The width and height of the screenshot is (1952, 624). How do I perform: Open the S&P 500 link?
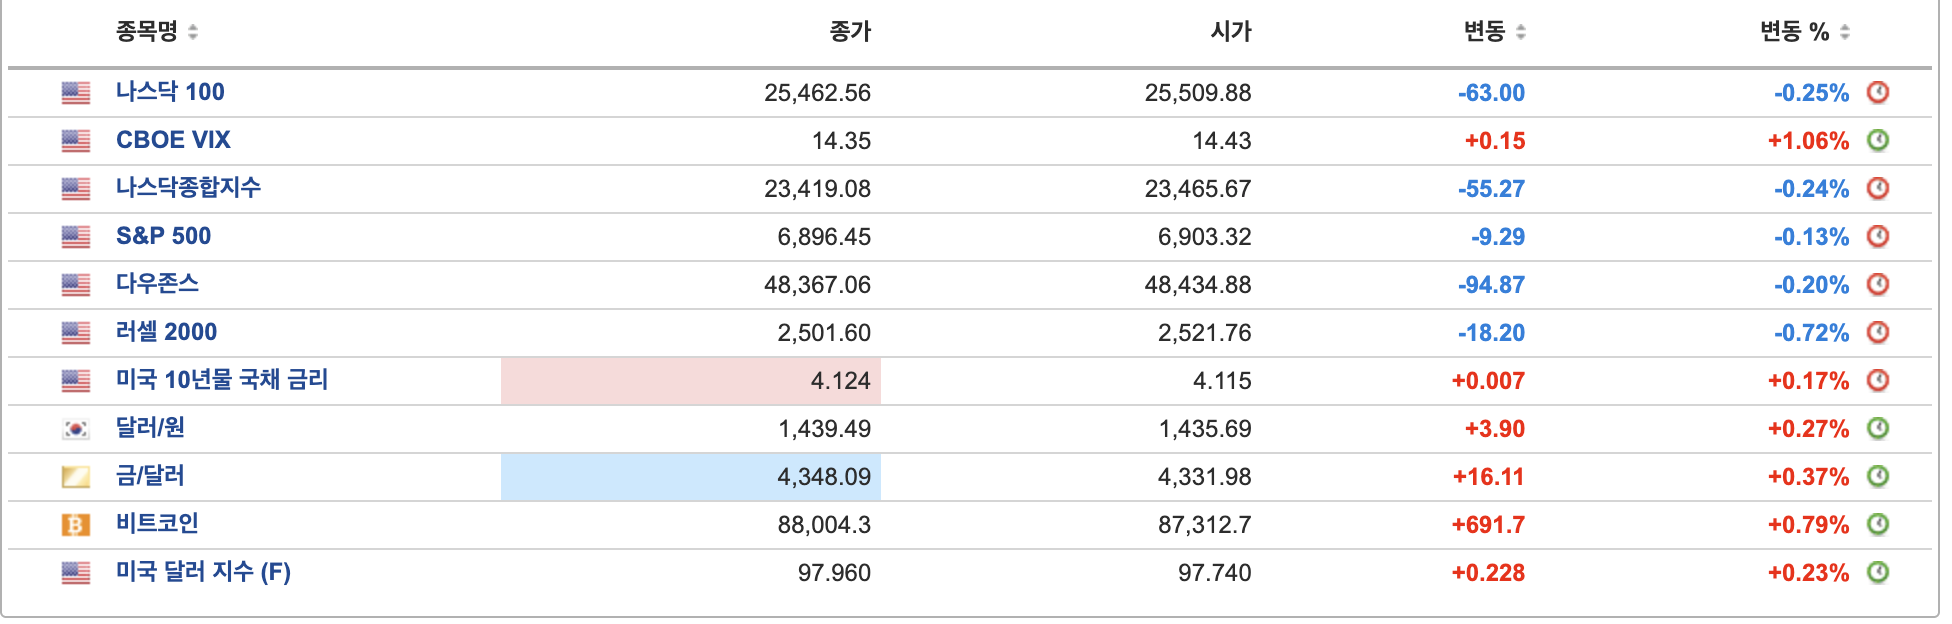163,236
